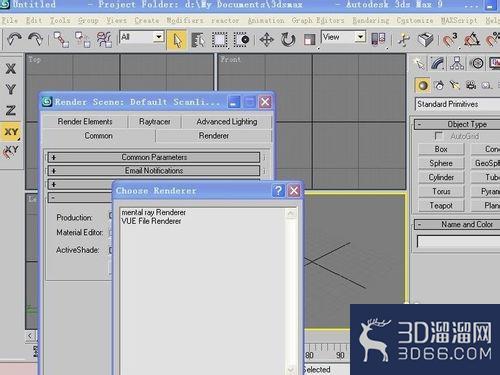Toggle the 3D Snaps magnet icon

[x=449, y=40]
